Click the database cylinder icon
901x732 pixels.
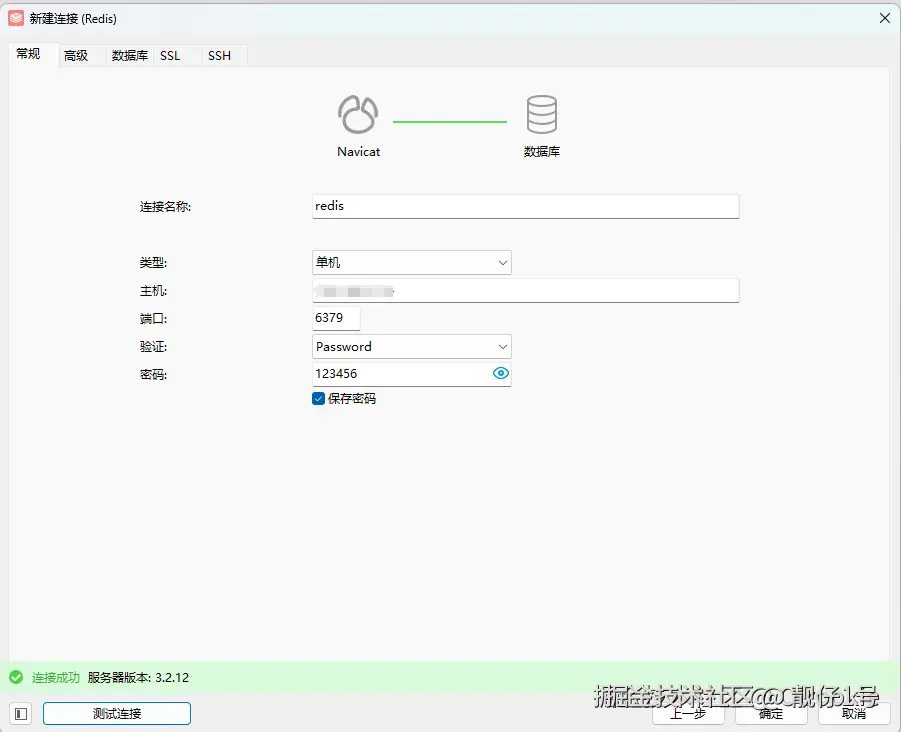tap(541, 114)
